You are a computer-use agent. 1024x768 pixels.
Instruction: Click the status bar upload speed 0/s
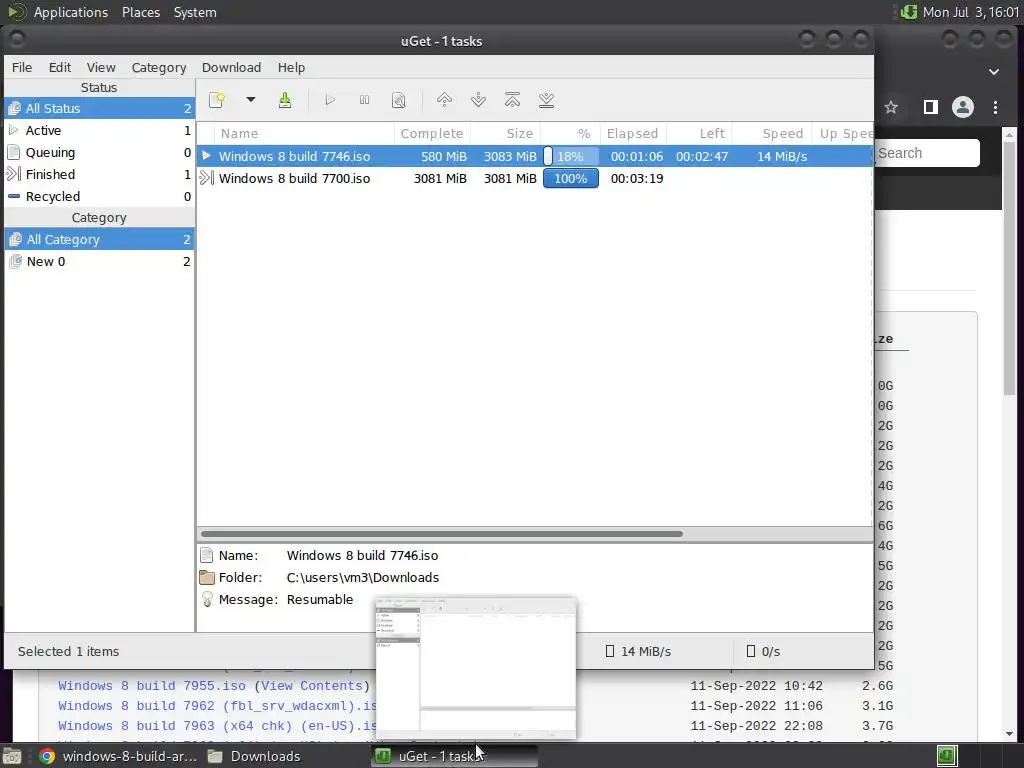(763, 651)
